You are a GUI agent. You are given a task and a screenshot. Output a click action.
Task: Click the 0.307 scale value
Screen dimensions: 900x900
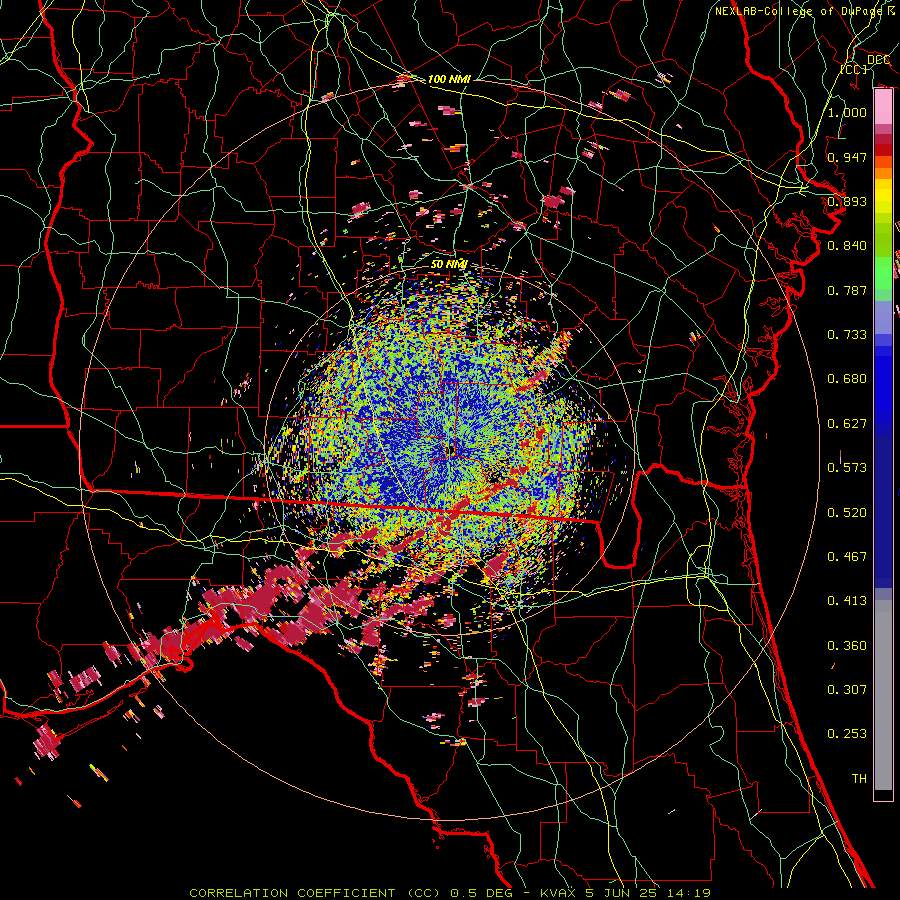pos(847,690)
